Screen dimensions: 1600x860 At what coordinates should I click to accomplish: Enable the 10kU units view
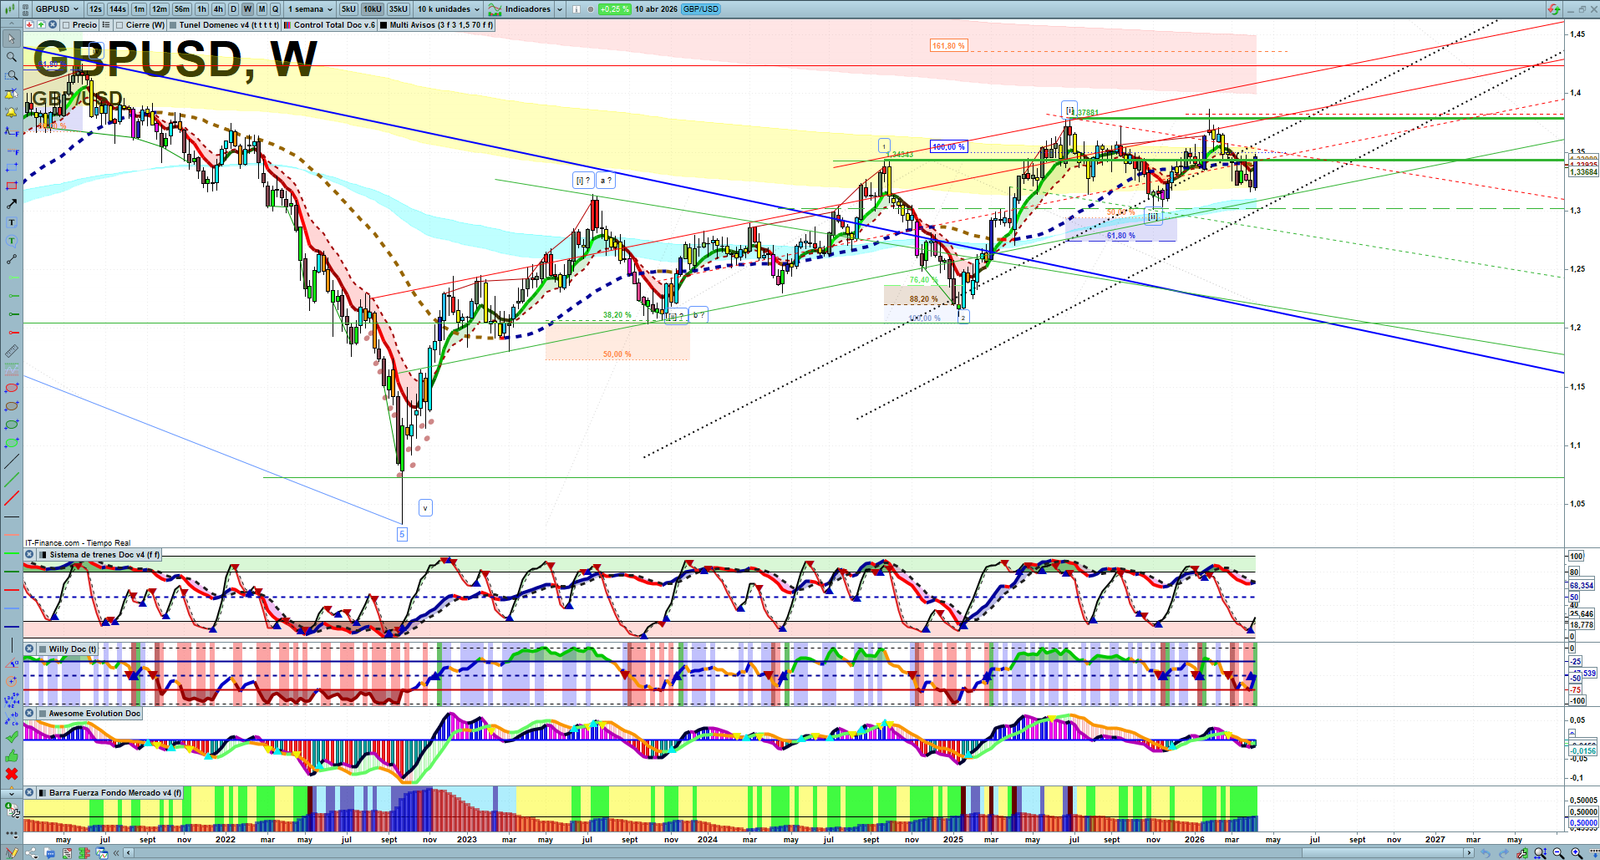(x=372, y=9)
